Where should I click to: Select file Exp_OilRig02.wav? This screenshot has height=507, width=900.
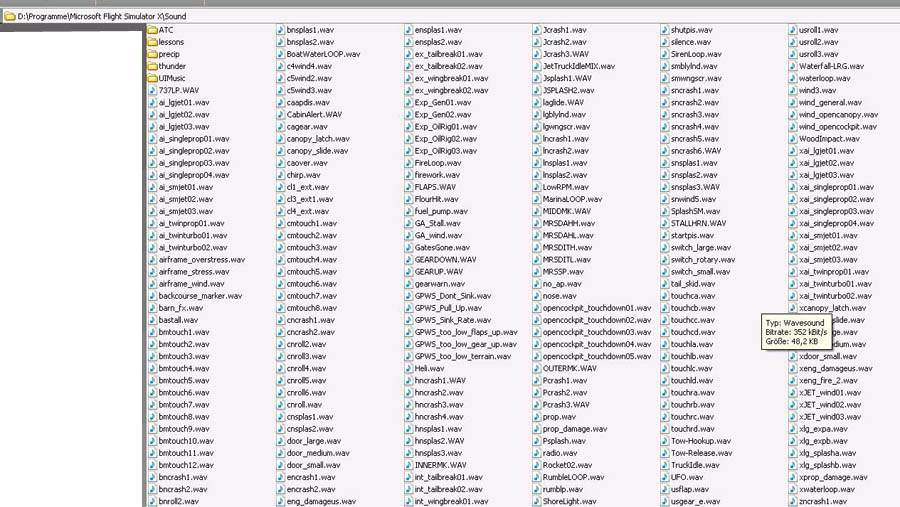pyautogui.click(x=445, y=138)
